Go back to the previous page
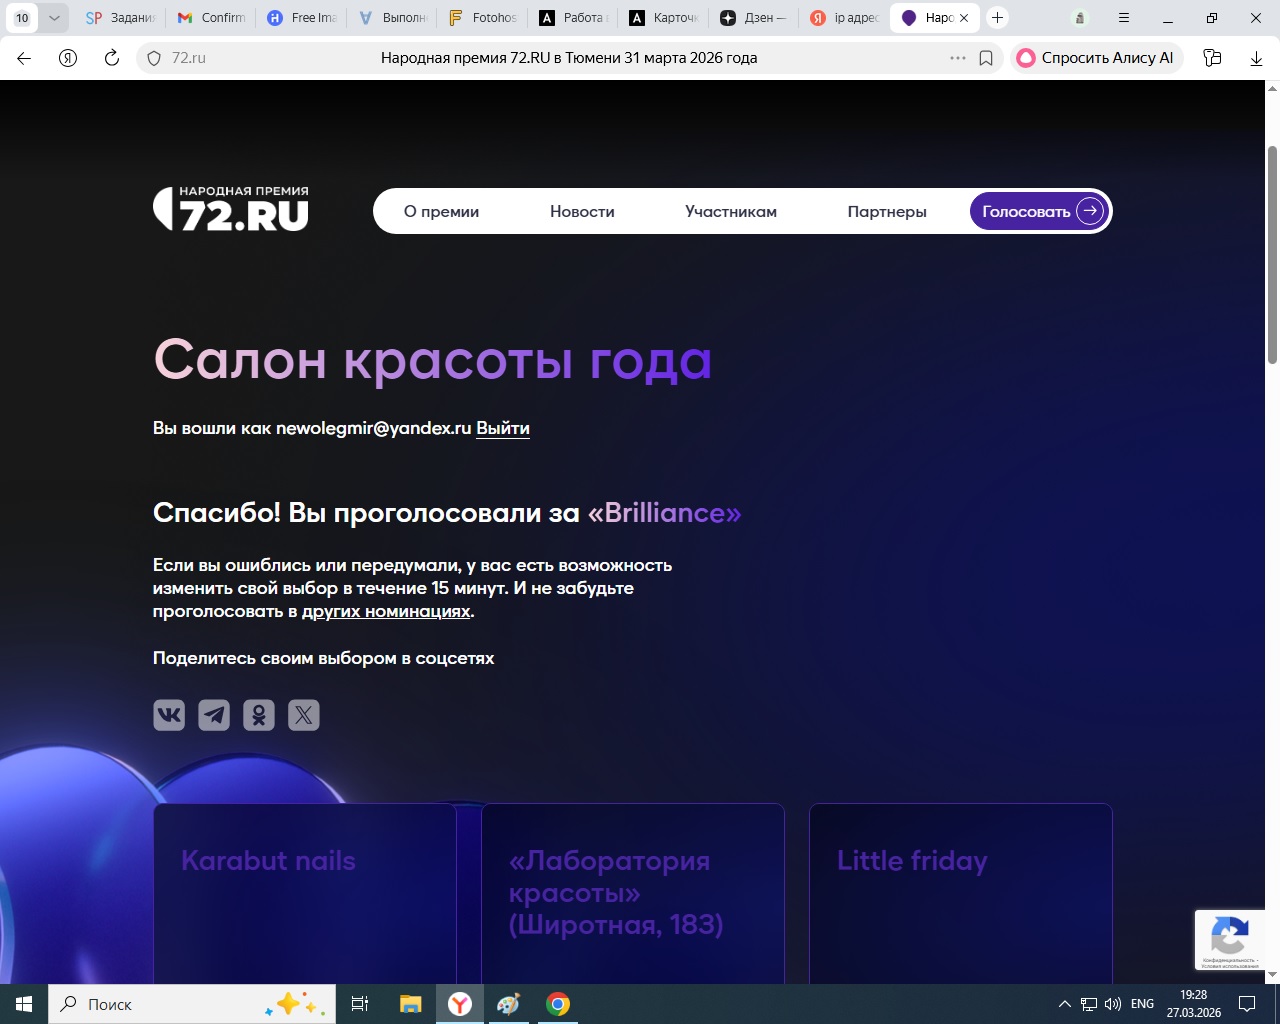Image resolution: width=1280 pixels, height=1024 pixels. [x=24, y=58]
